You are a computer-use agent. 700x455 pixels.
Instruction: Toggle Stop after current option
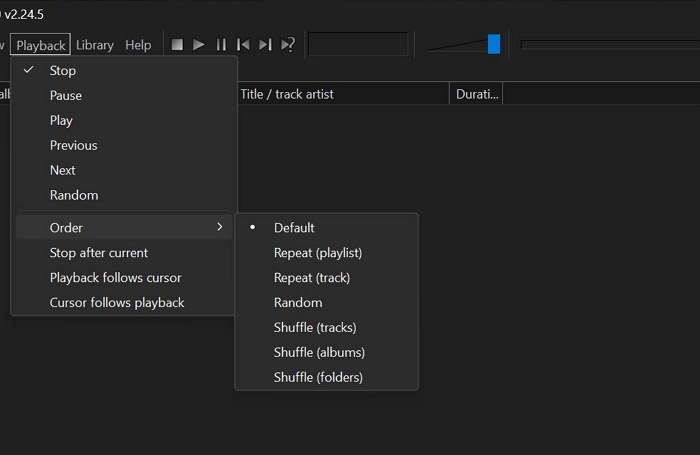[99, 253]
